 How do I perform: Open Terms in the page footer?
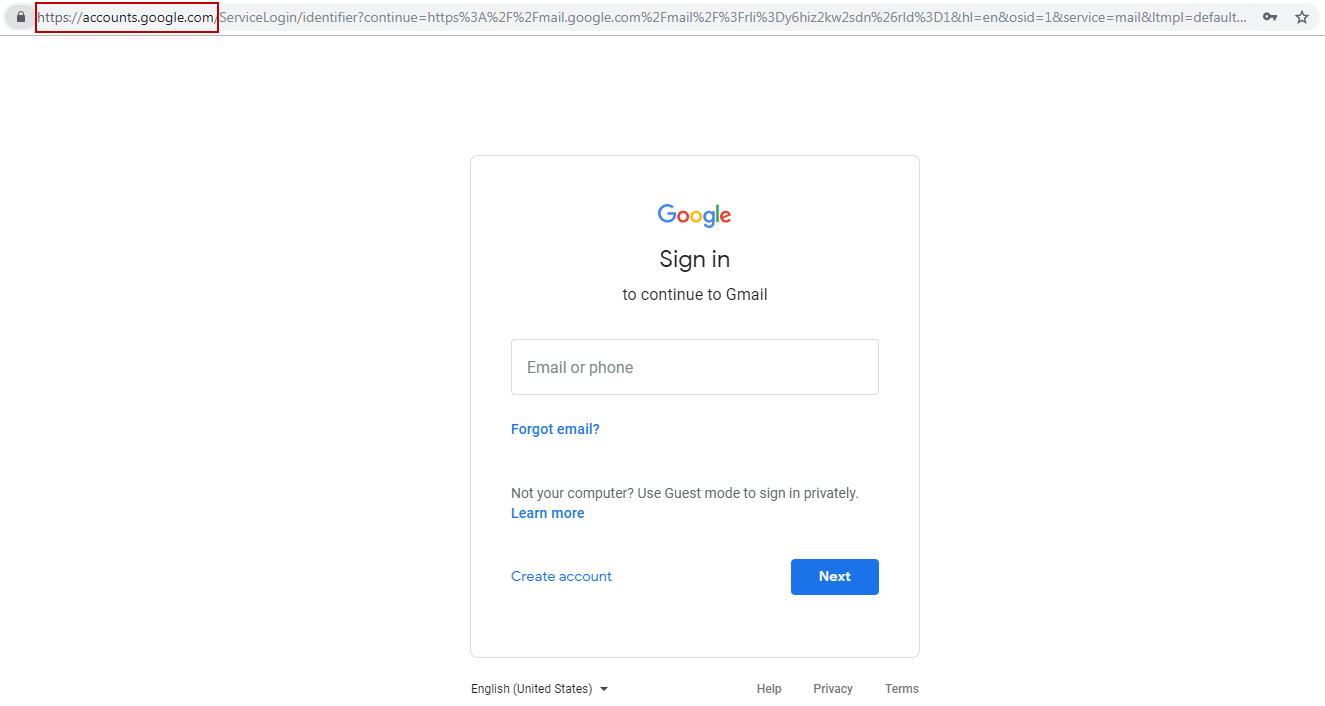click(x=901, y=689)
